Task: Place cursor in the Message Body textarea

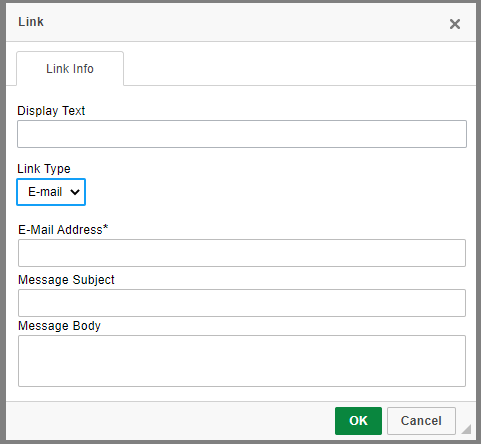Action: (x=242, y=361)
